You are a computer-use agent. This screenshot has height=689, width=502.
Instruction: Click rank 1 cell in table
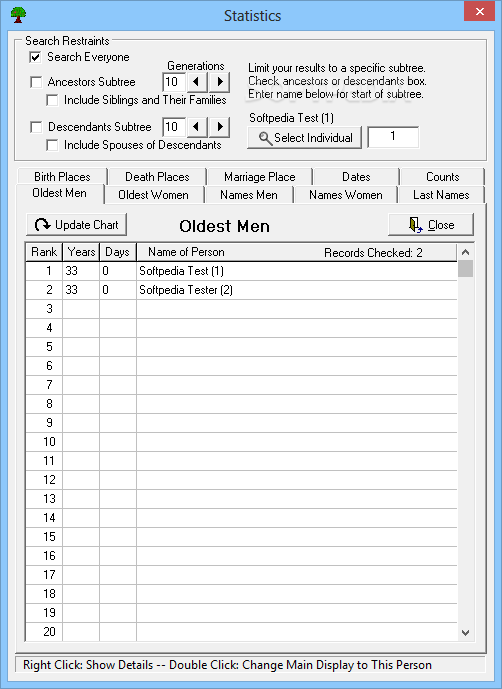click(44, 271)
